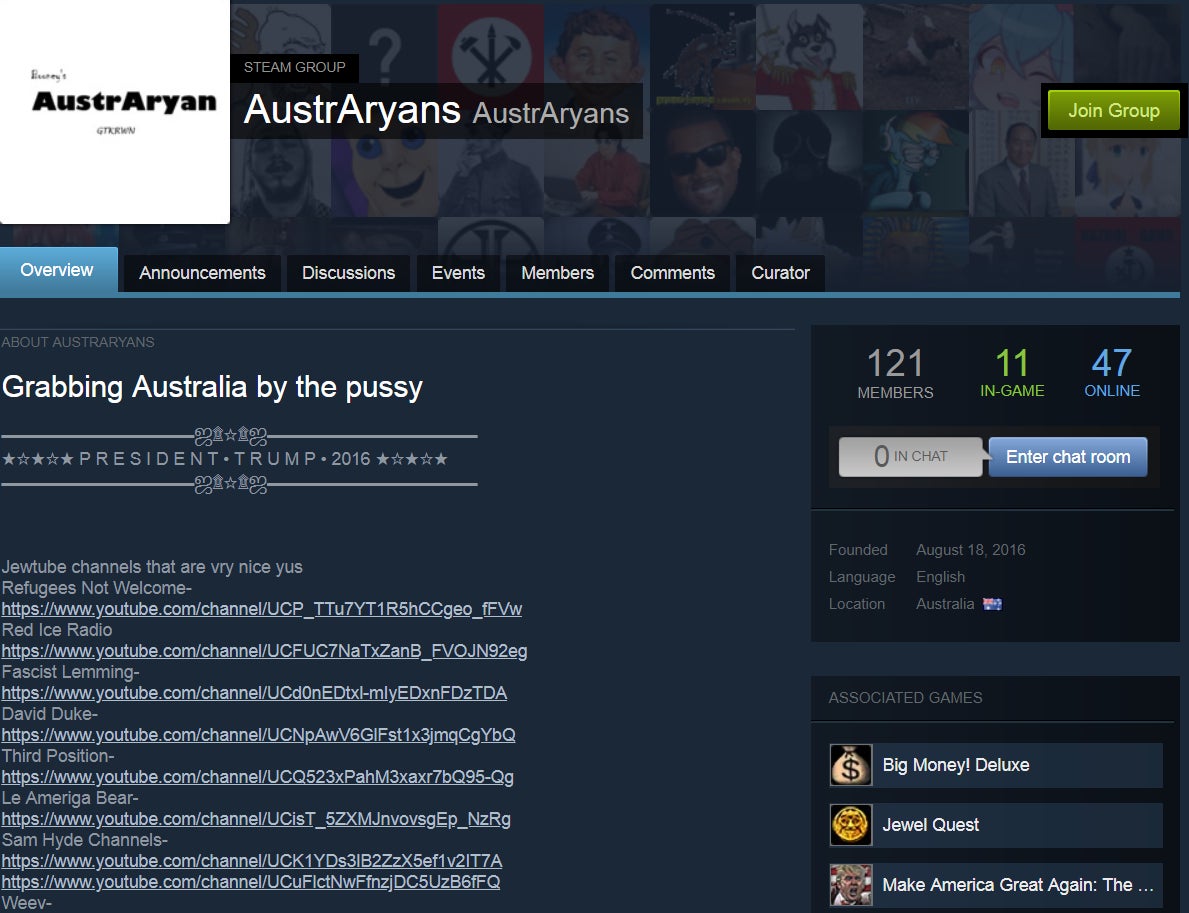Open the Members tab
Screen dimensions: 1189x913
point(557,273)
